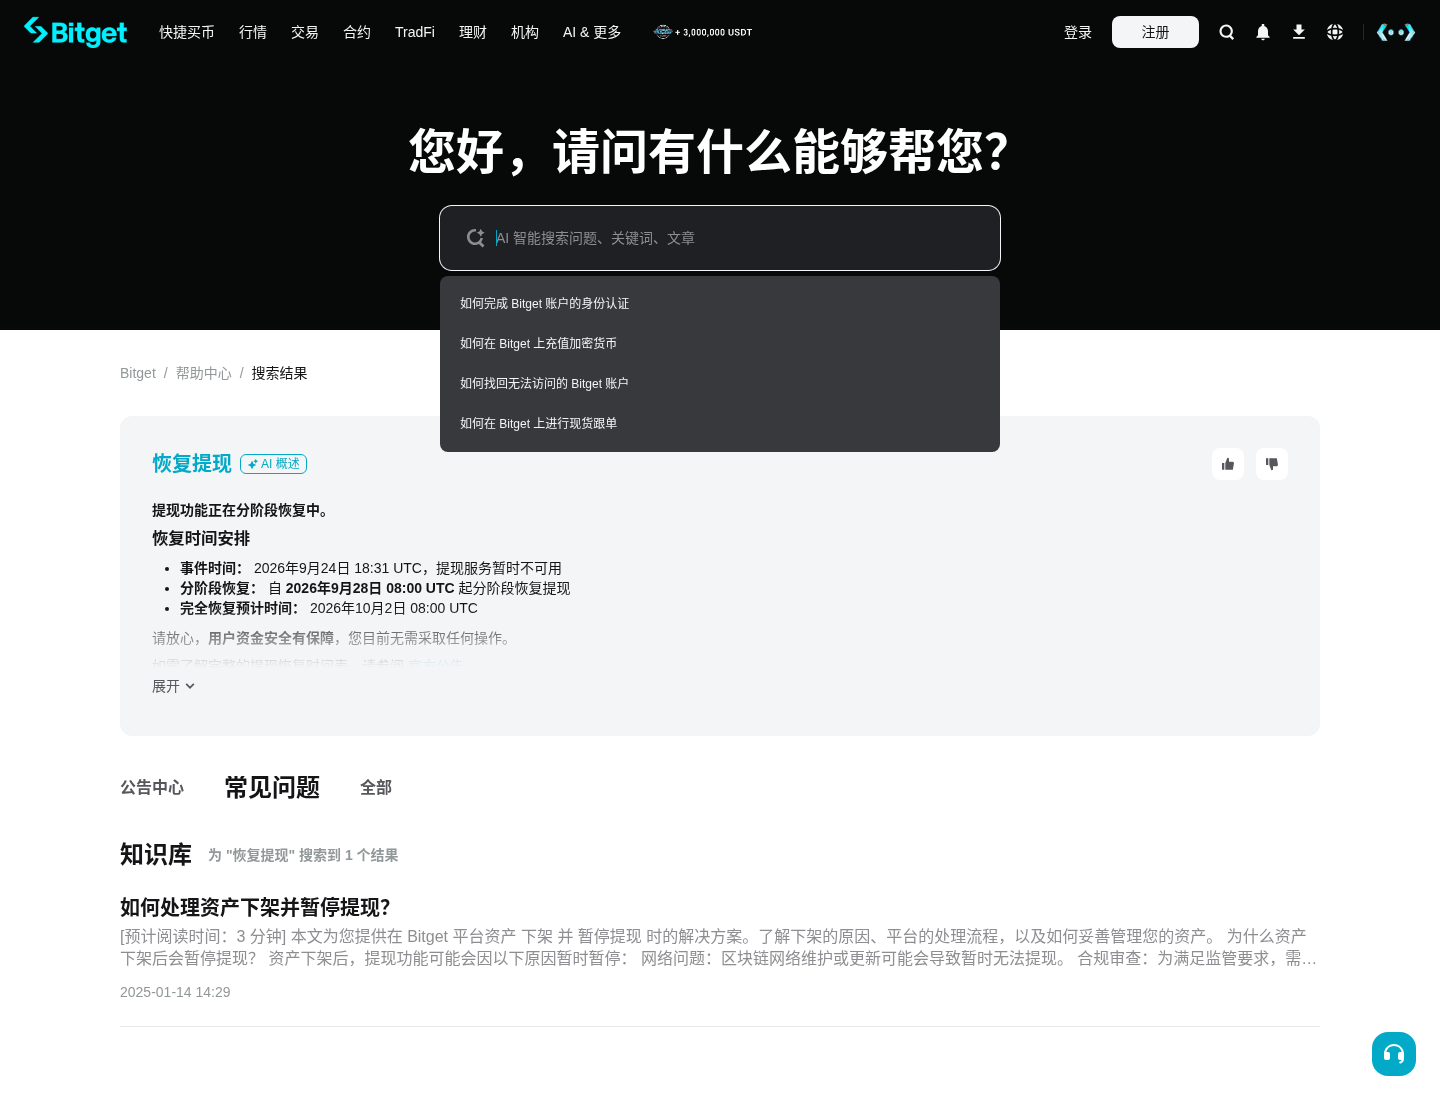This screenshot has width=1440, height=1100.
Task: Open the TradFi menu
Action: 415,32
